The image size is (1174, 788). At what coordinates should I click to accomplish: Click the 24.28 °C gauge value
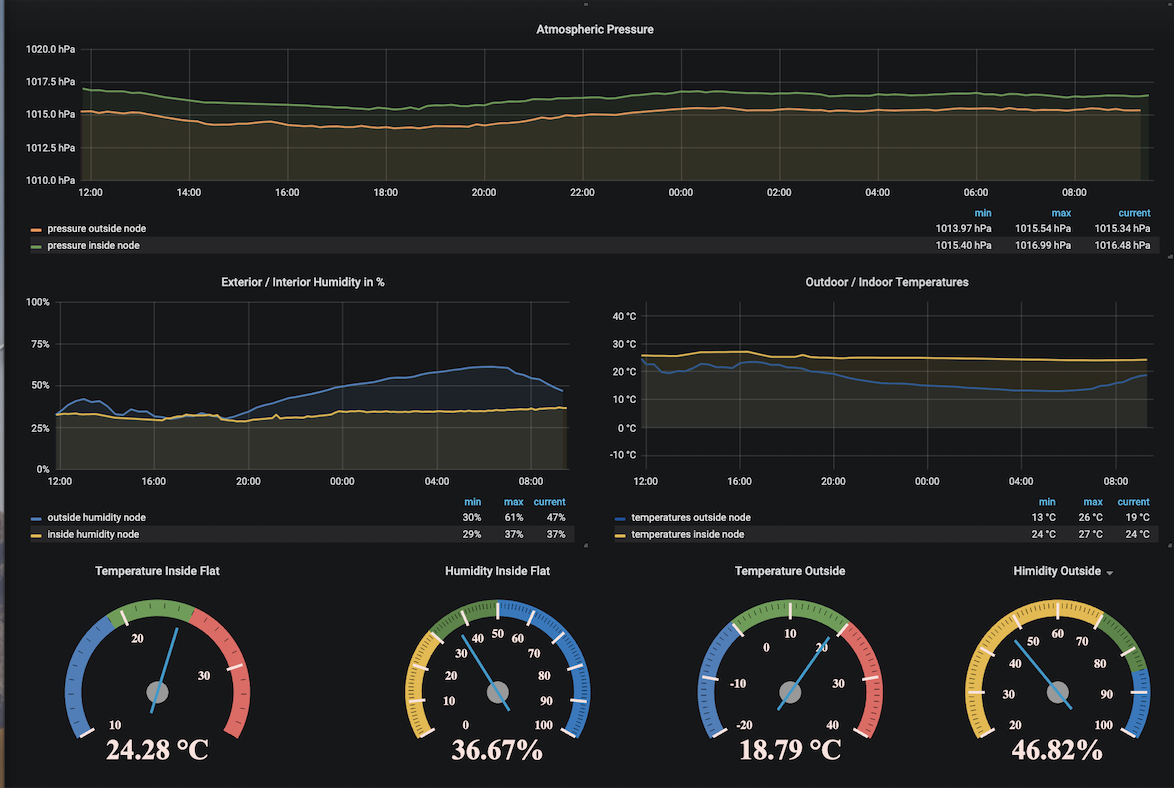coord(157,750)
